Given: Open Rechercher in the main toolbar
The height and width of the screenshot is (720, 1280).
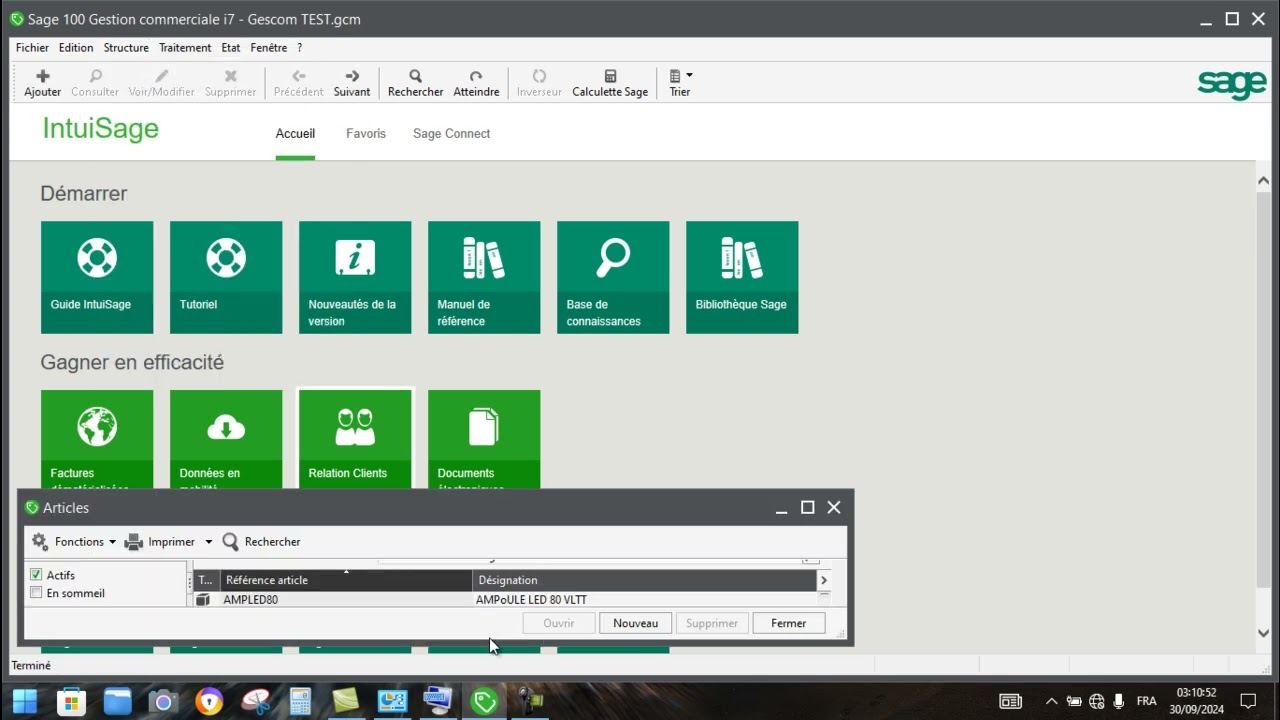Looking at the screenshot, I should (x=415, y=83).
